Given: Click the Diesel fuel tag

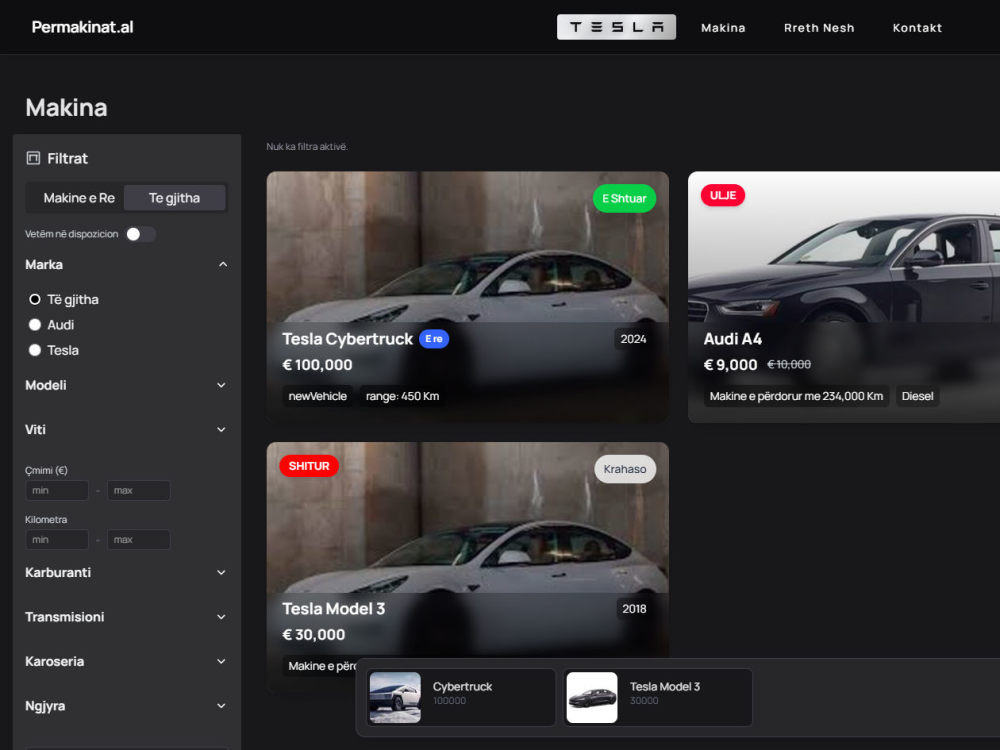Looking at the screenshot, I should pos(917,396).
